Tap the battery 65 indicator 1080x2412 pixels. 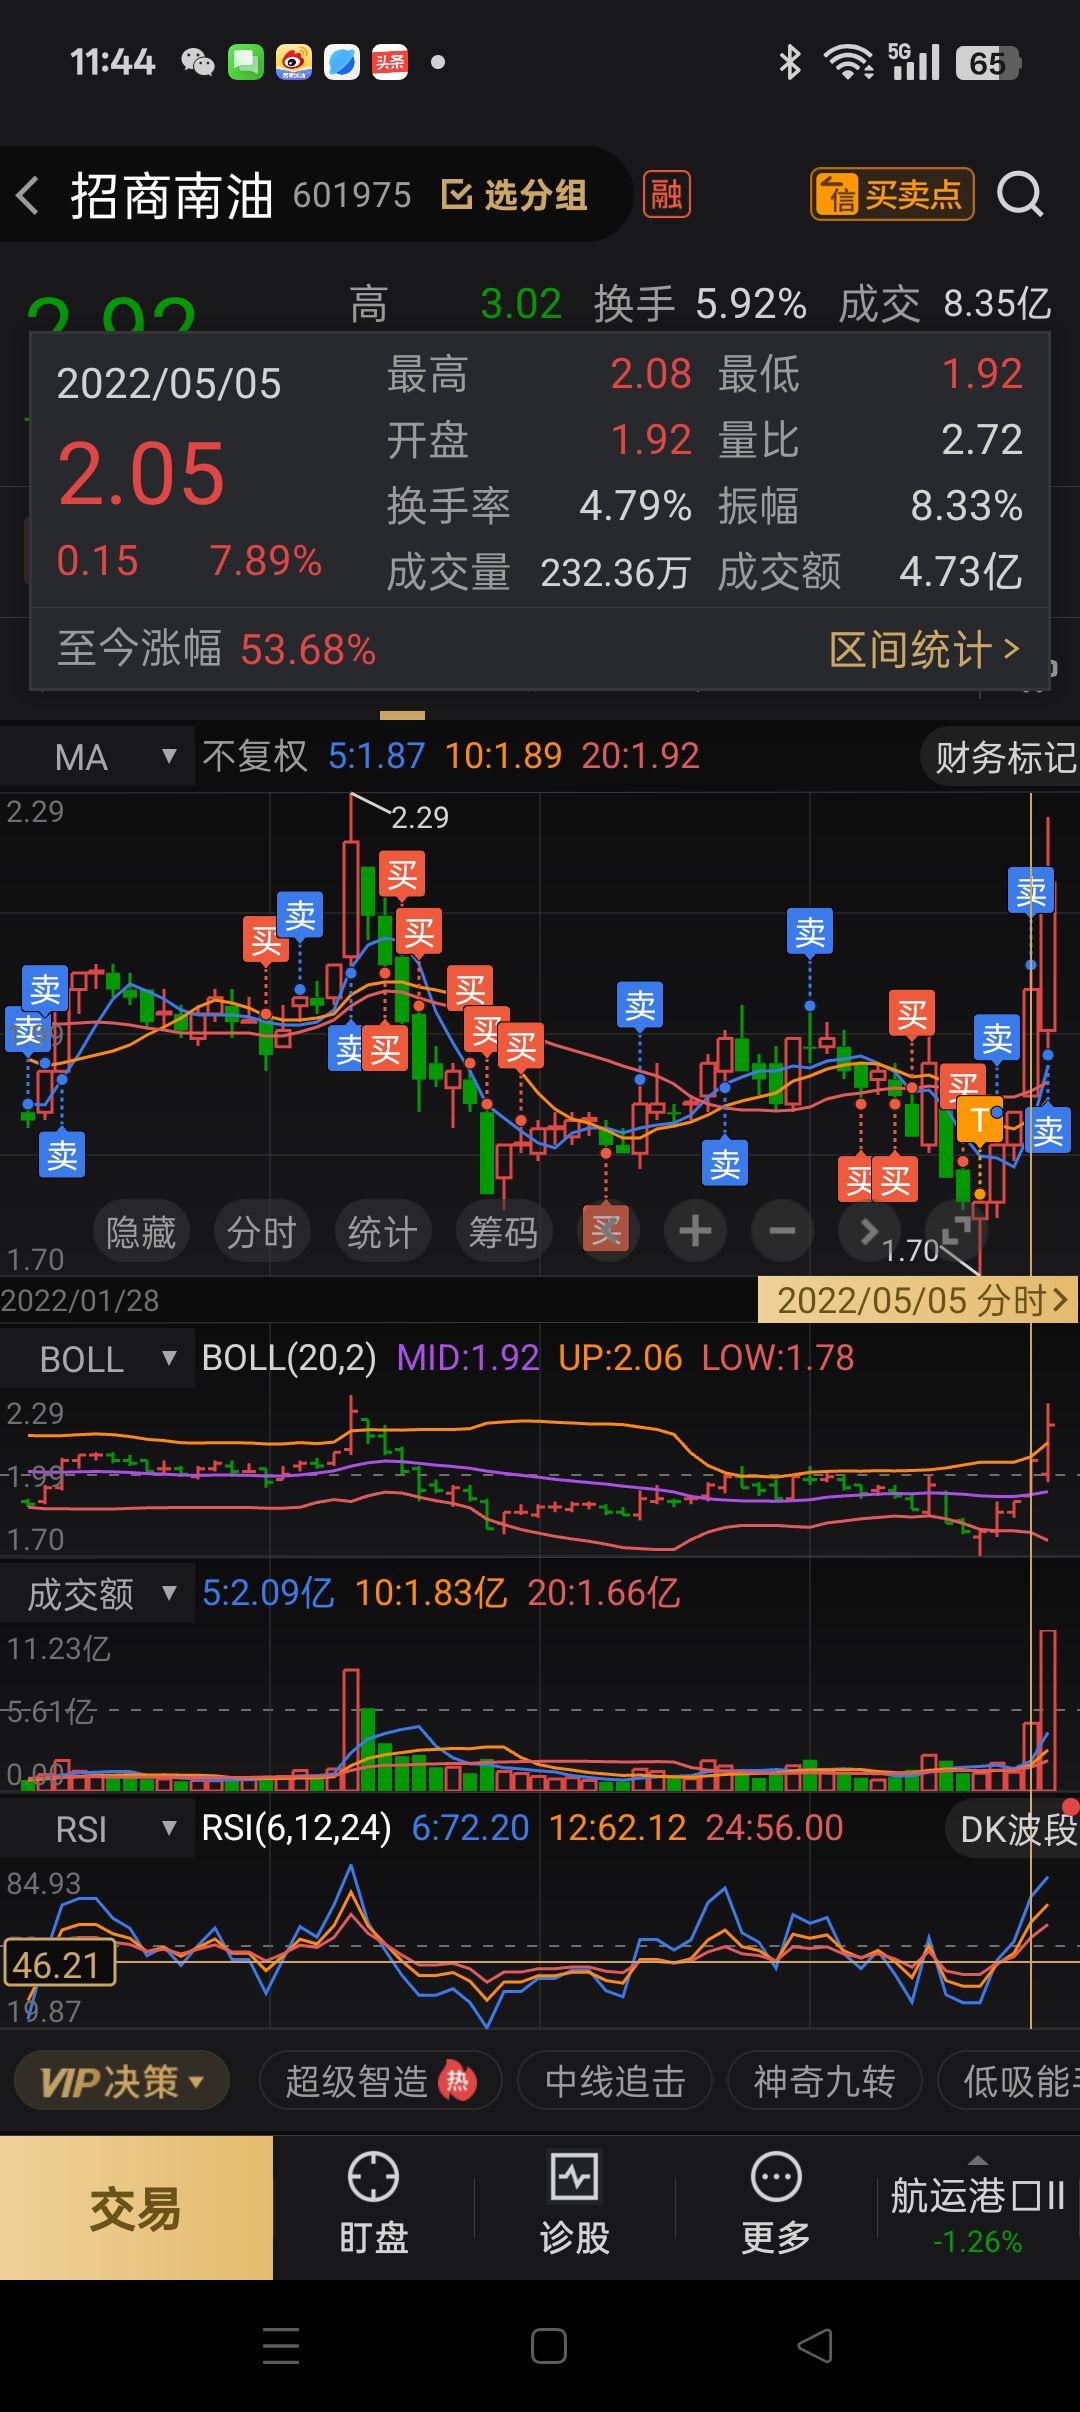tap(988, 63)
